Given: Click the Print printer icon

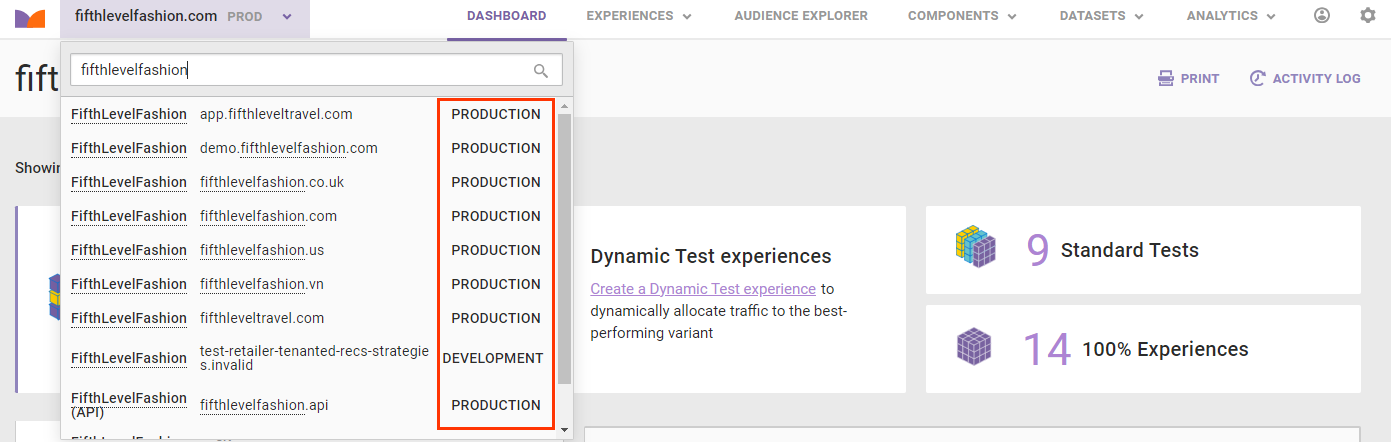Looking at the screenshot, I should [x=1165, y=79].
